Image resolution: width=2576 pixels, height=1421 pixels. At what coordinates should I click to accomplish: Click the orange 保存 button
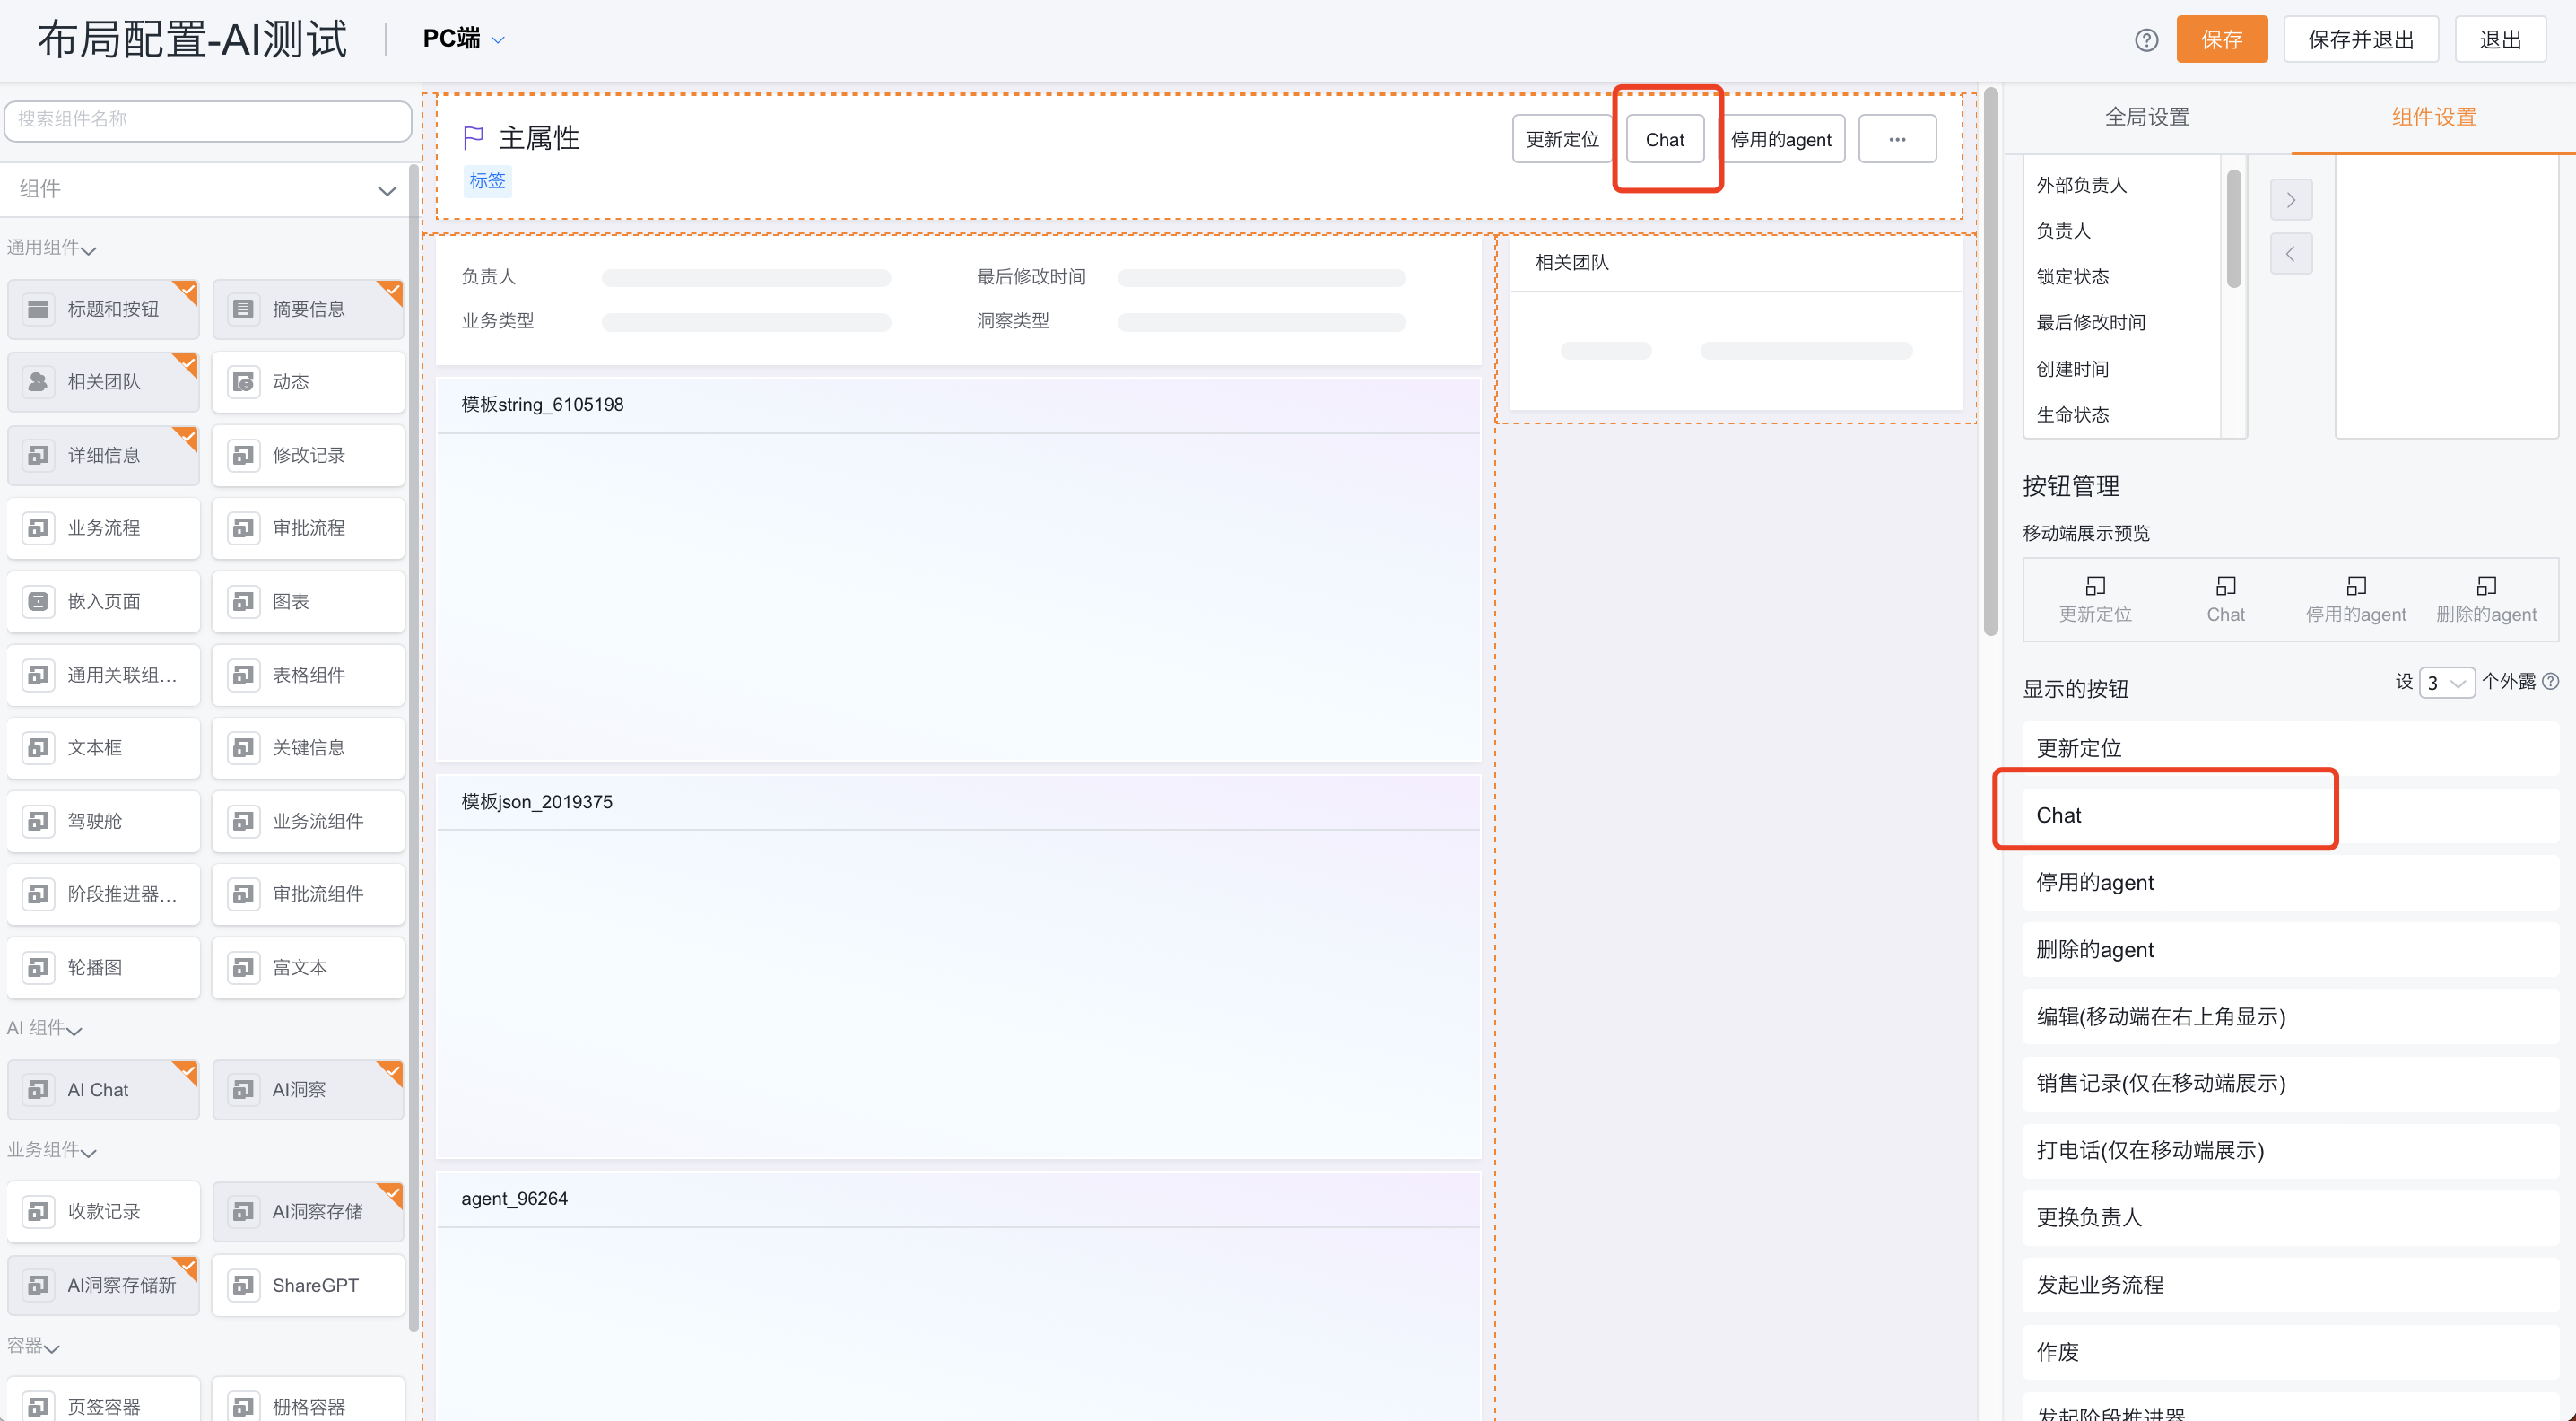point(2222,40)
